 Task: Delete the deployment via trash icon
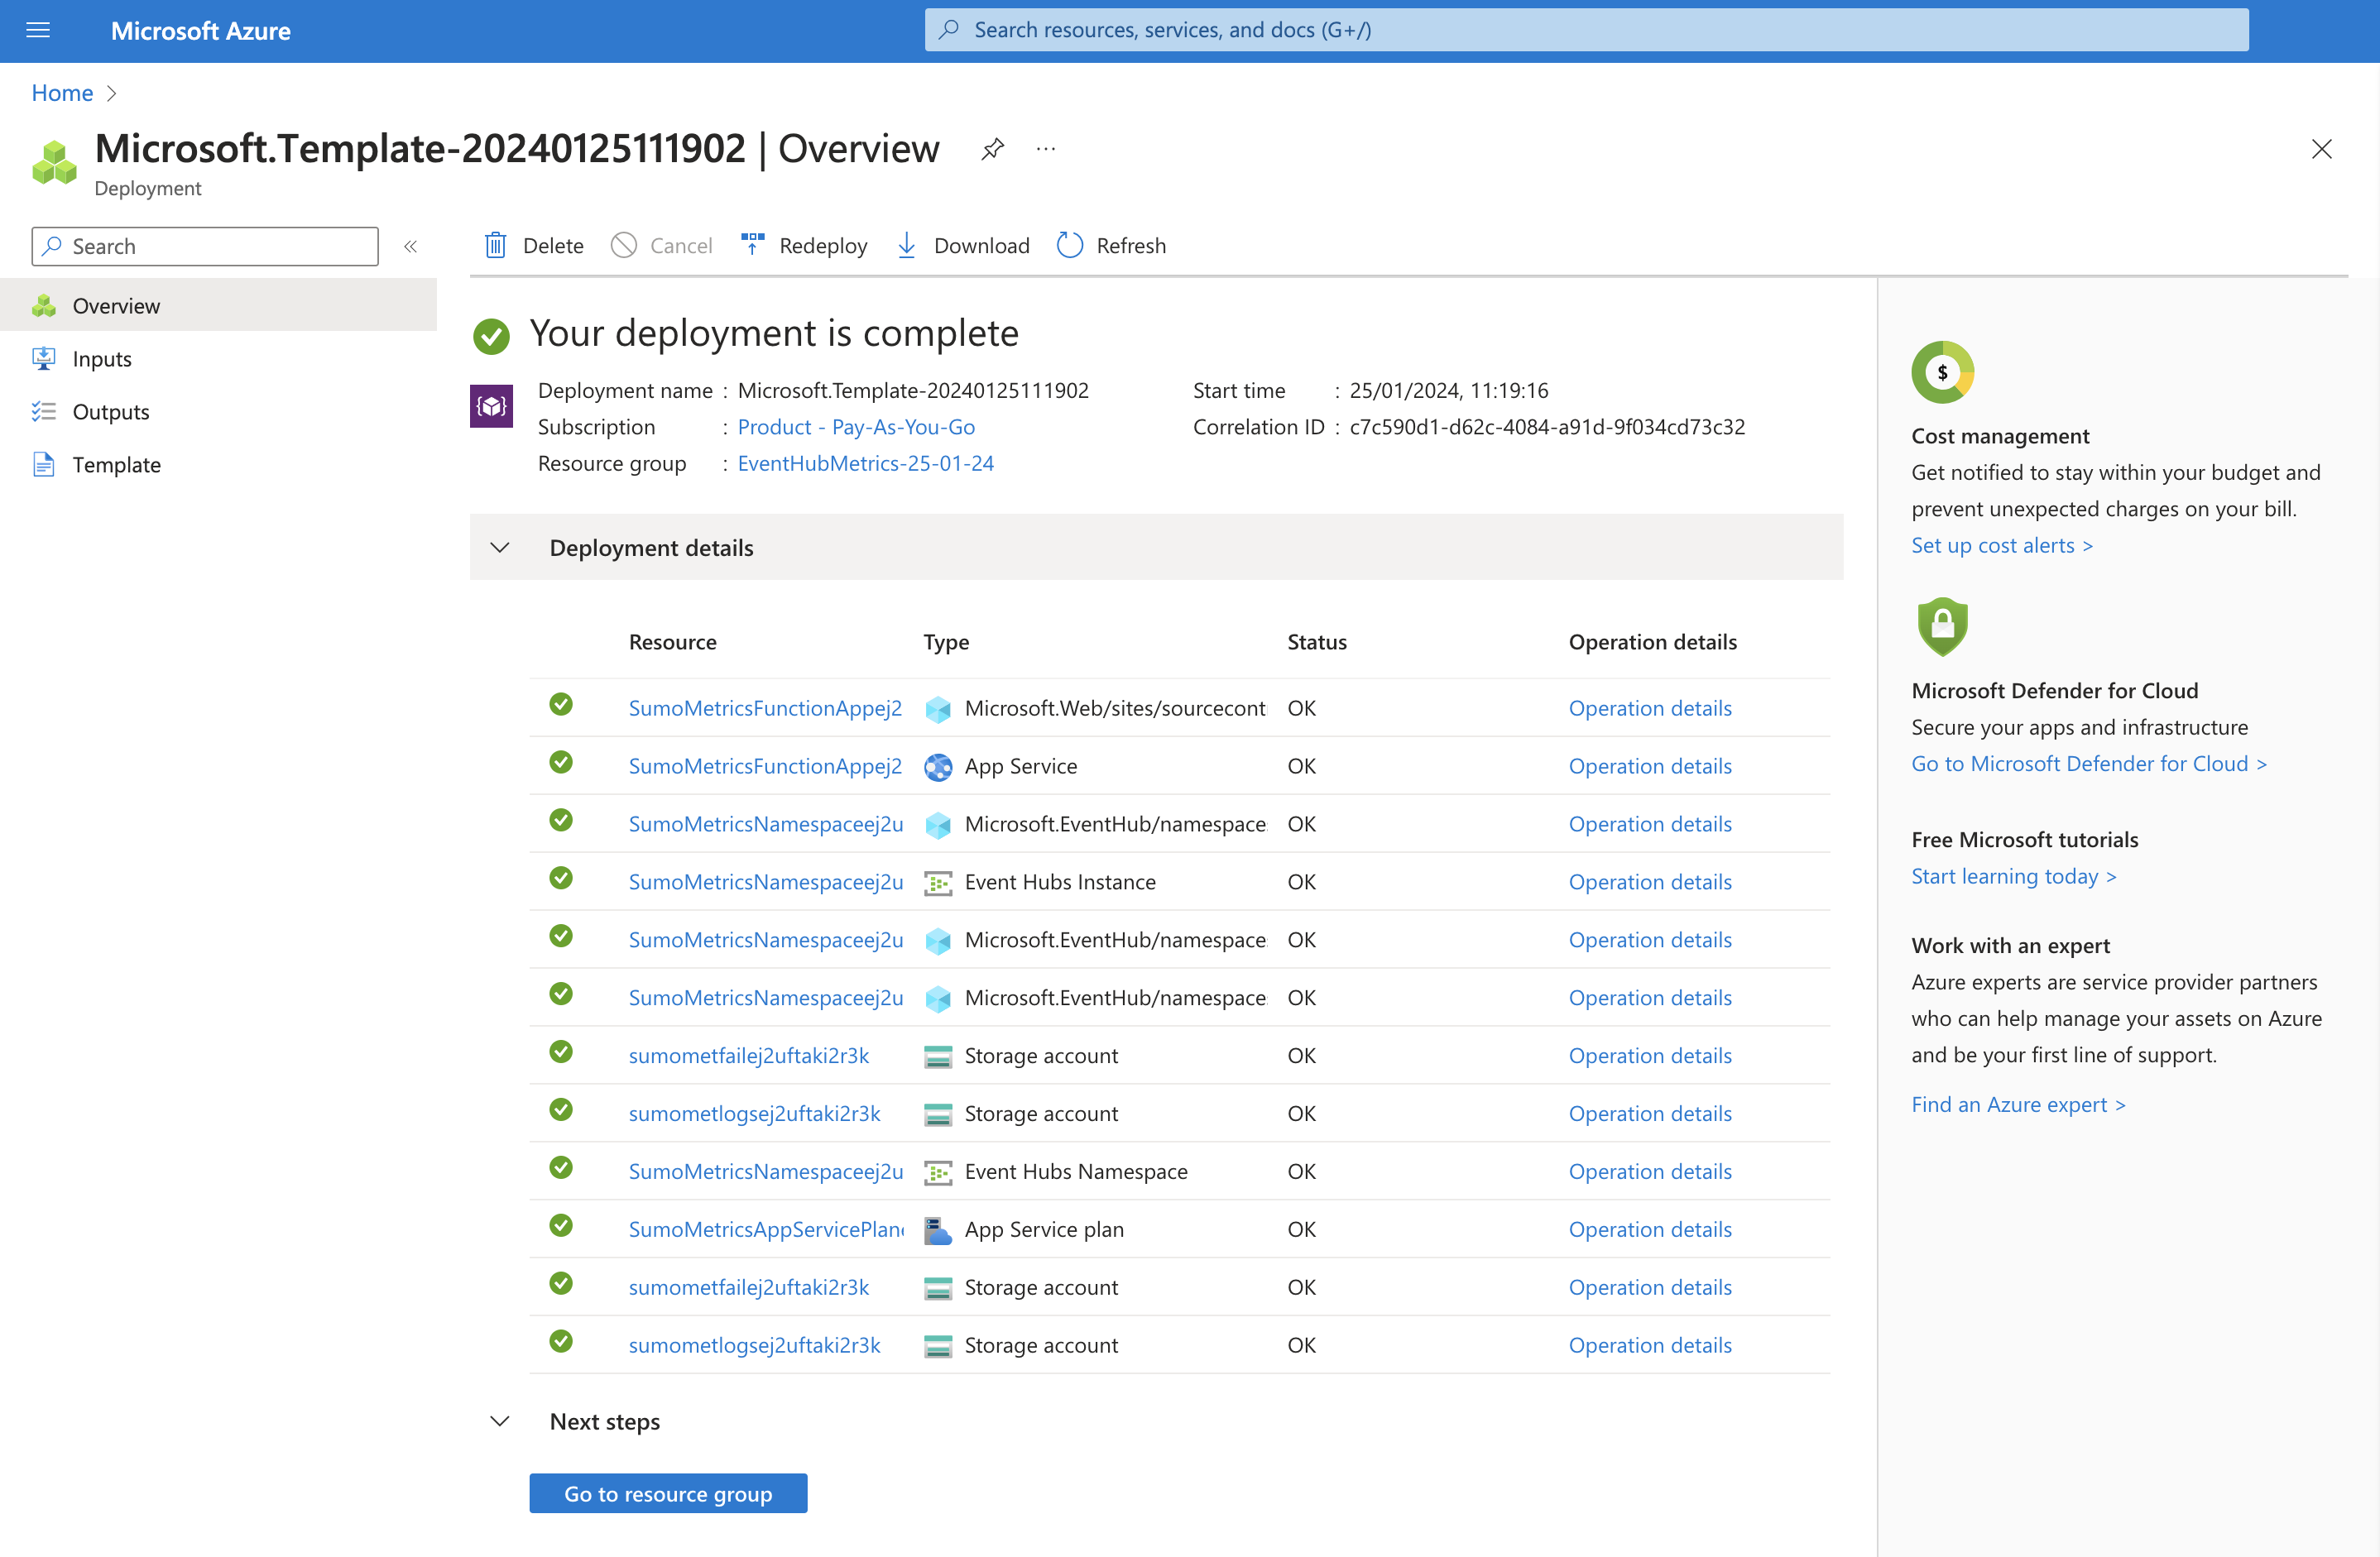pos(496,245)
